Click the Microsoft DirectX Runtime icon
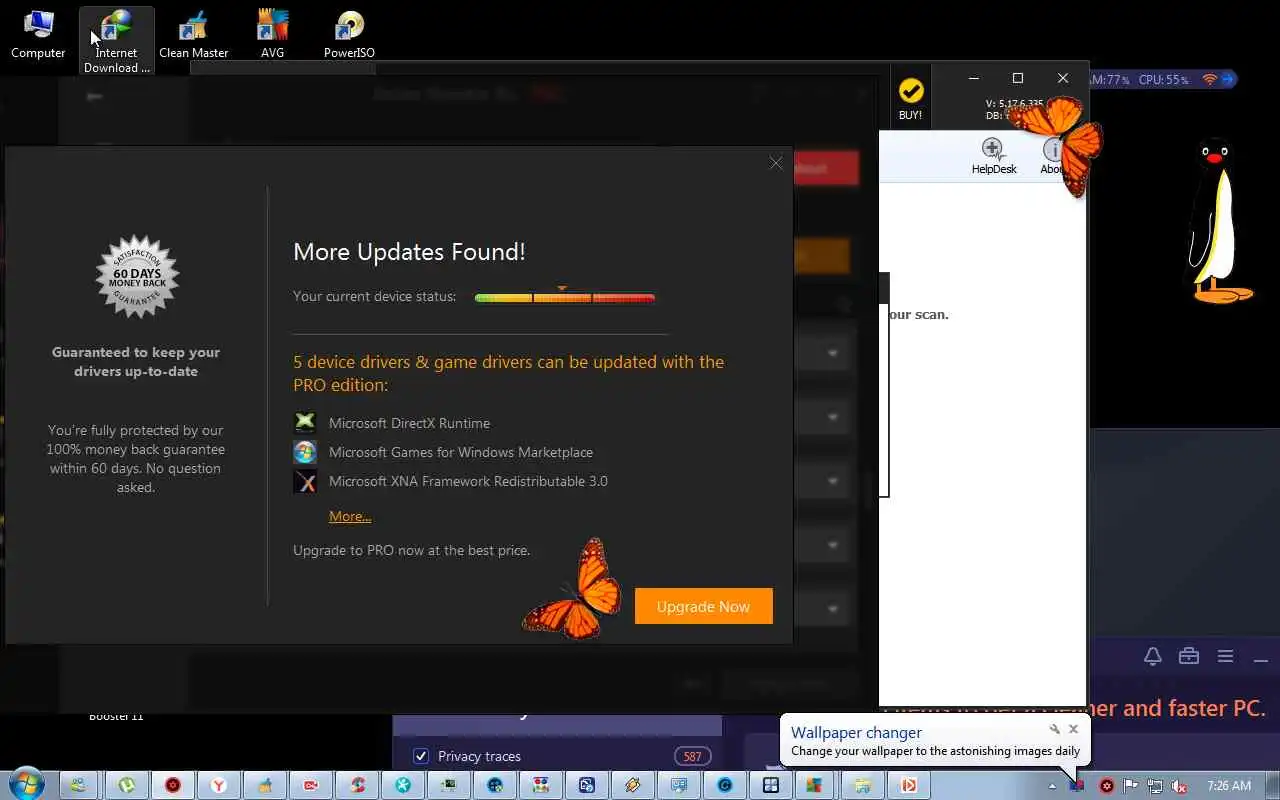1280x800 pixels. 305,423
